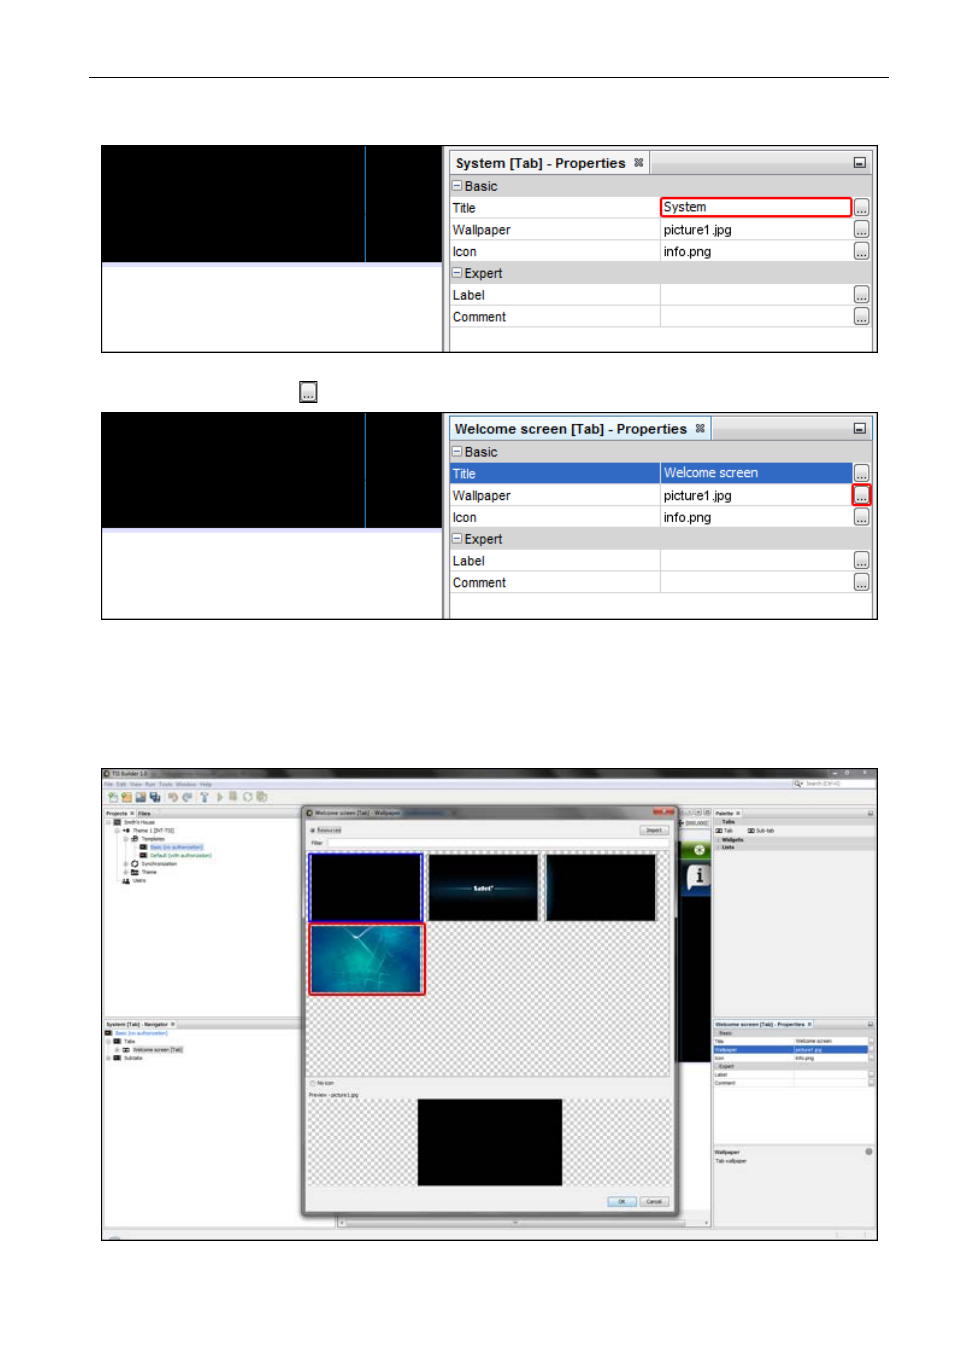Select the Resources radio option in Wallpaper dialog
The height and width of the screenshot is (1350, 955).
pos(313,830)
